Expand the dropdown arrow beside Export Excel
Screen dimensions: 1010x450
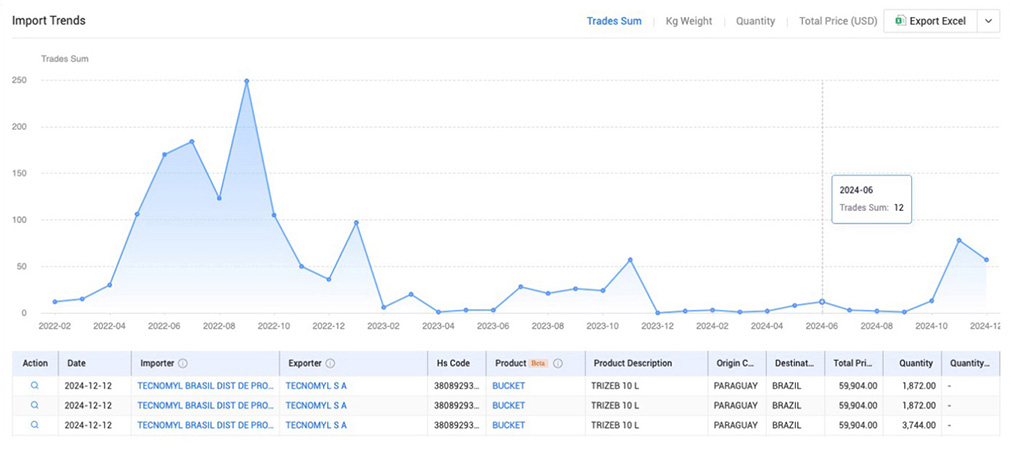(x=988, y=21)
